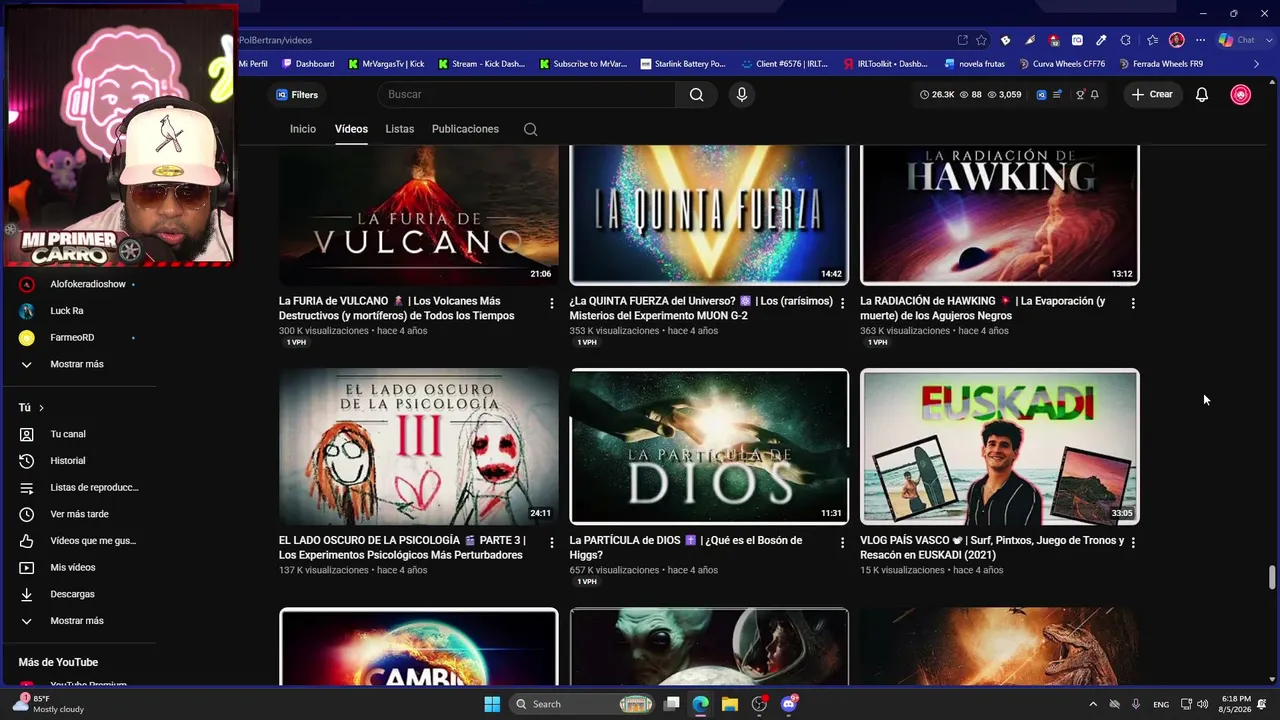Click the YouTube search magnifier button
The image size is (1280, 720).
coord(696,95)
